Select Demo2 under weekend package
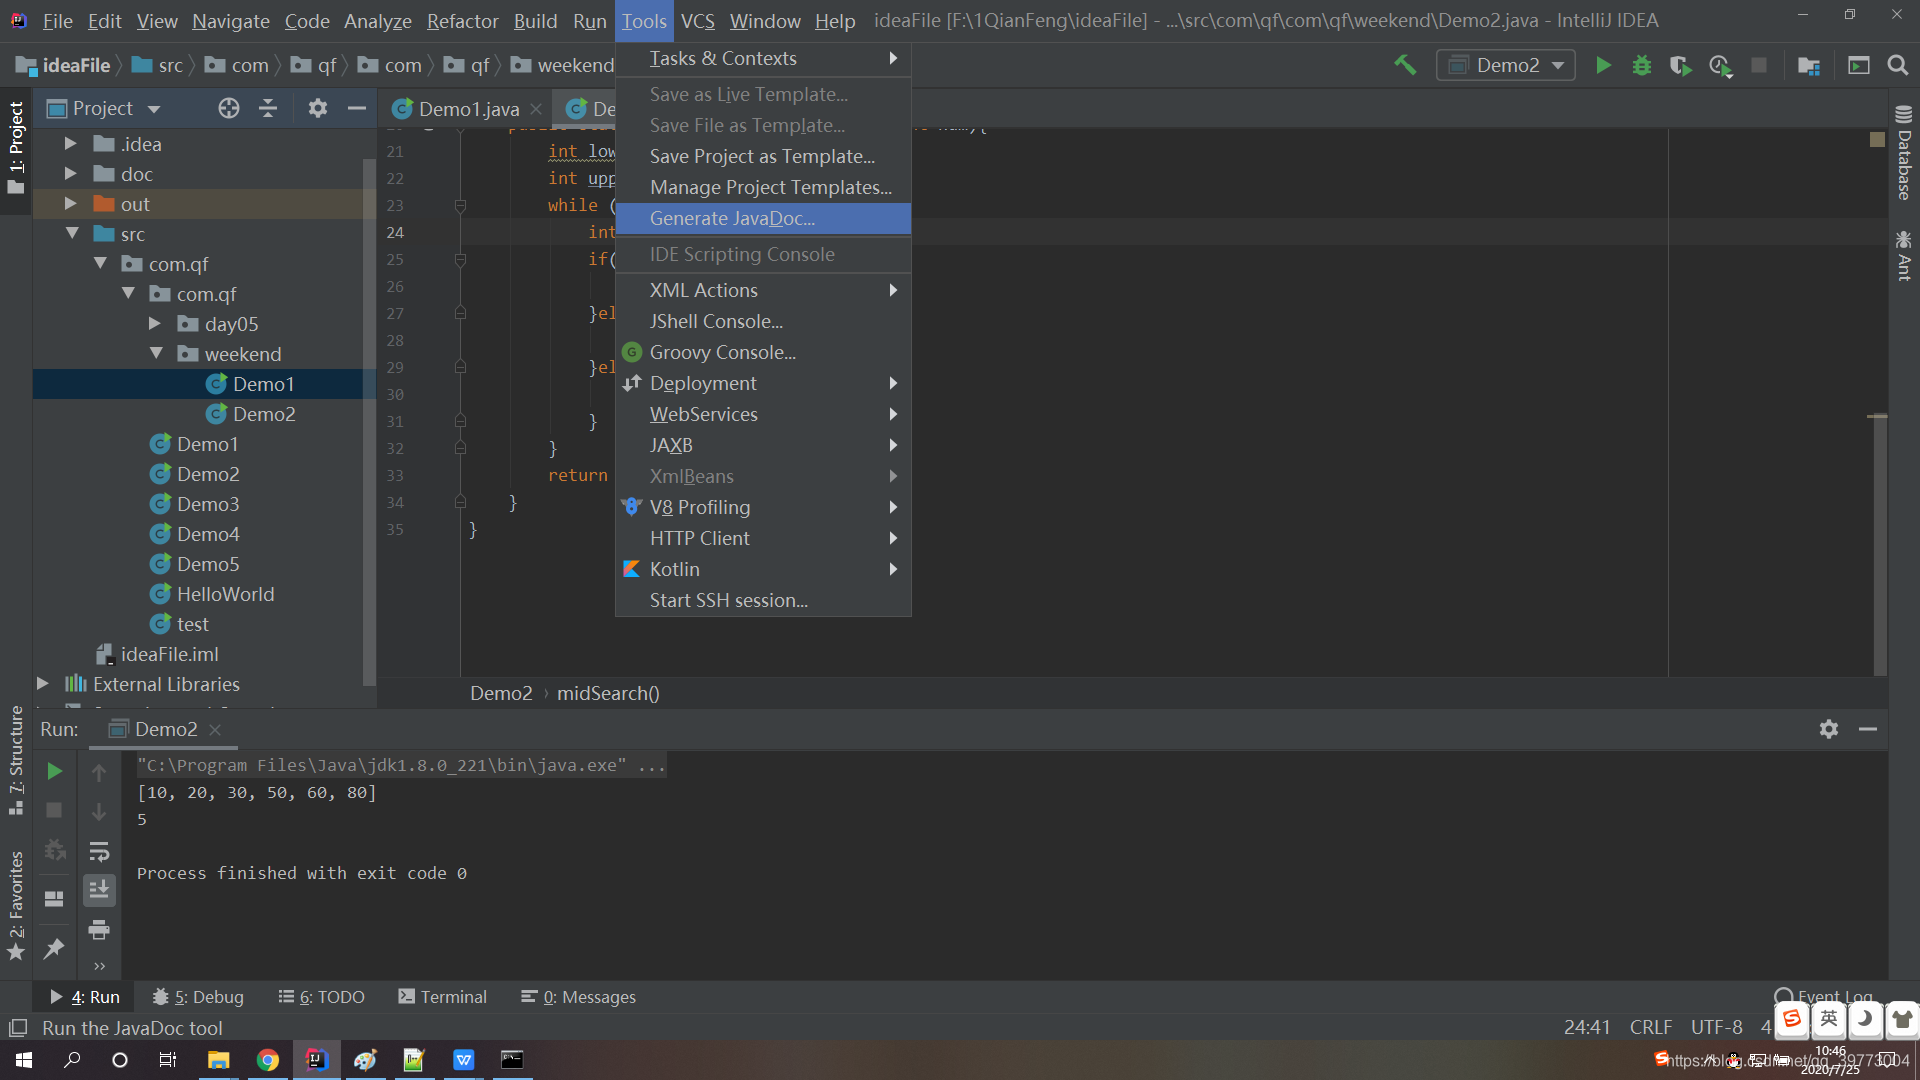1920x1080 pixels. (263, 414)
